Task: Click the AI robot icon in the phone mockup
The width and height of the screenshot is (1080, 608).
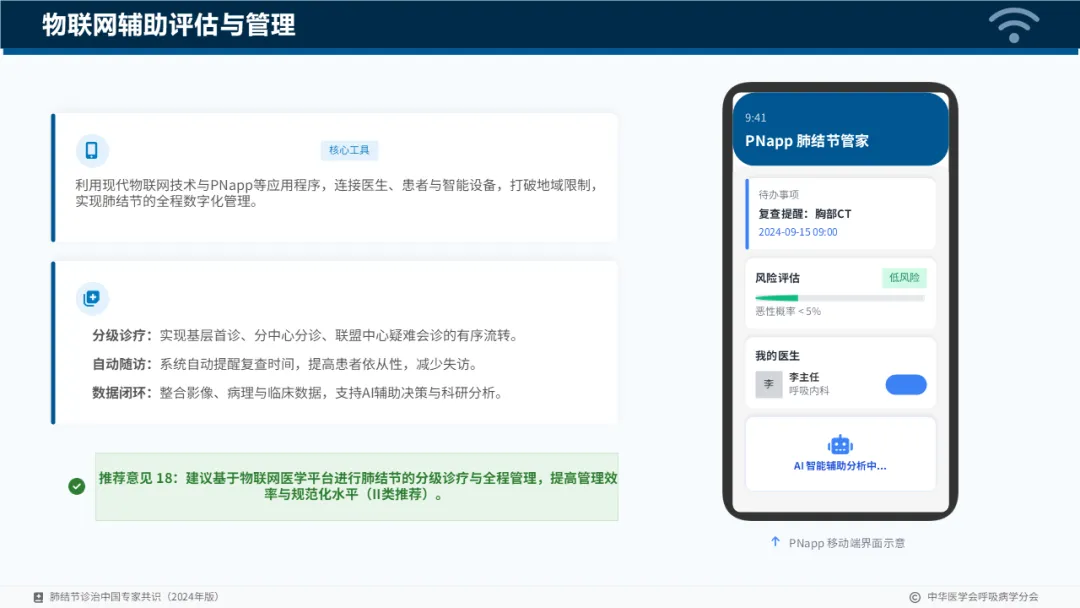Action: [840, 445]
